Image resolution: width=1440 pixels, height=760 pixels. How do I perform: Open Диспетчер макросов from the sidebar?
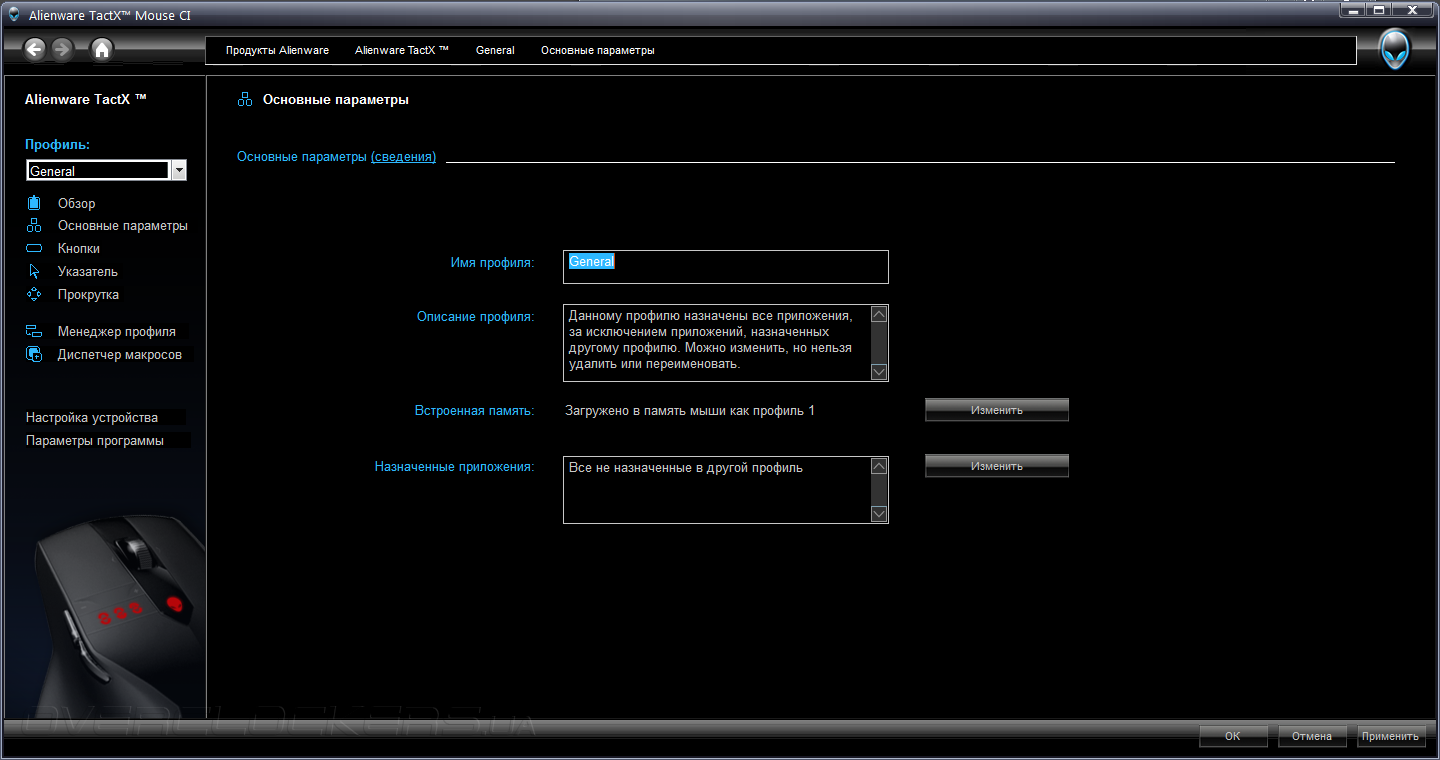[x=119, y=354]
